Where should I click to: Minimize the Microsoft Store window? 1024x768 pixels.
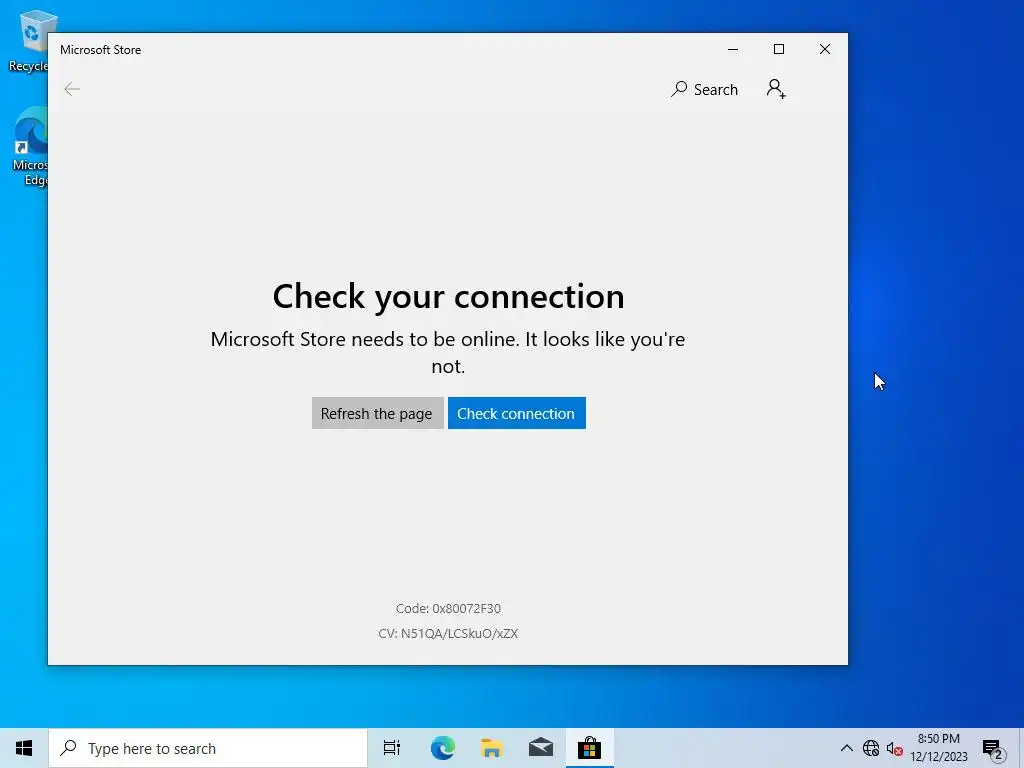point(733,50)
